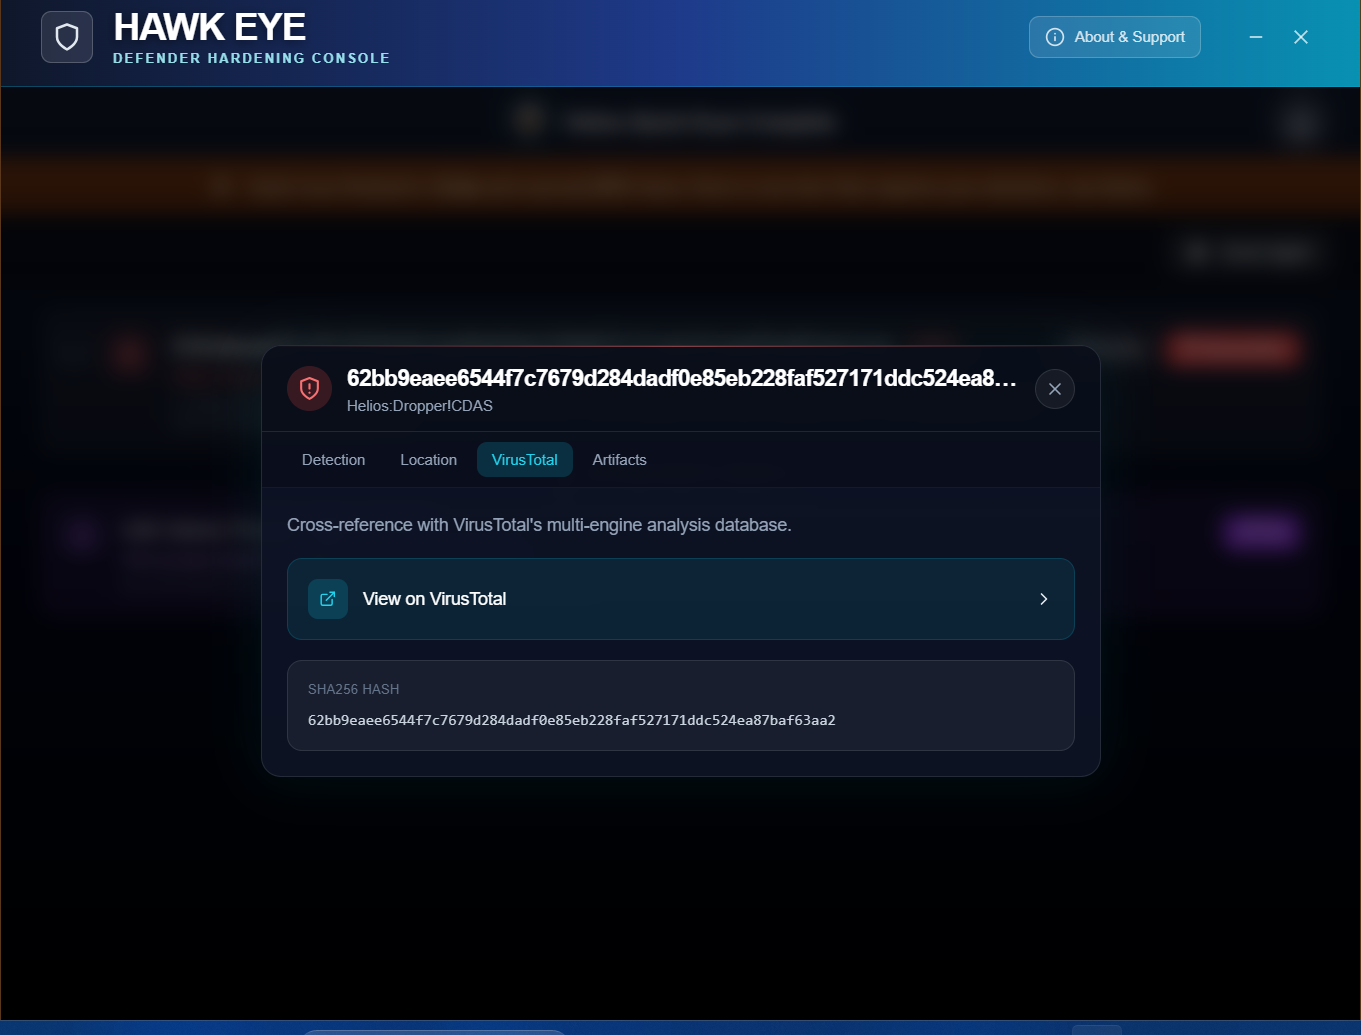The height and width of the screenshot is (1035, 1361).
Task: Click the red threat shield icon
Action: coord(309,388)
